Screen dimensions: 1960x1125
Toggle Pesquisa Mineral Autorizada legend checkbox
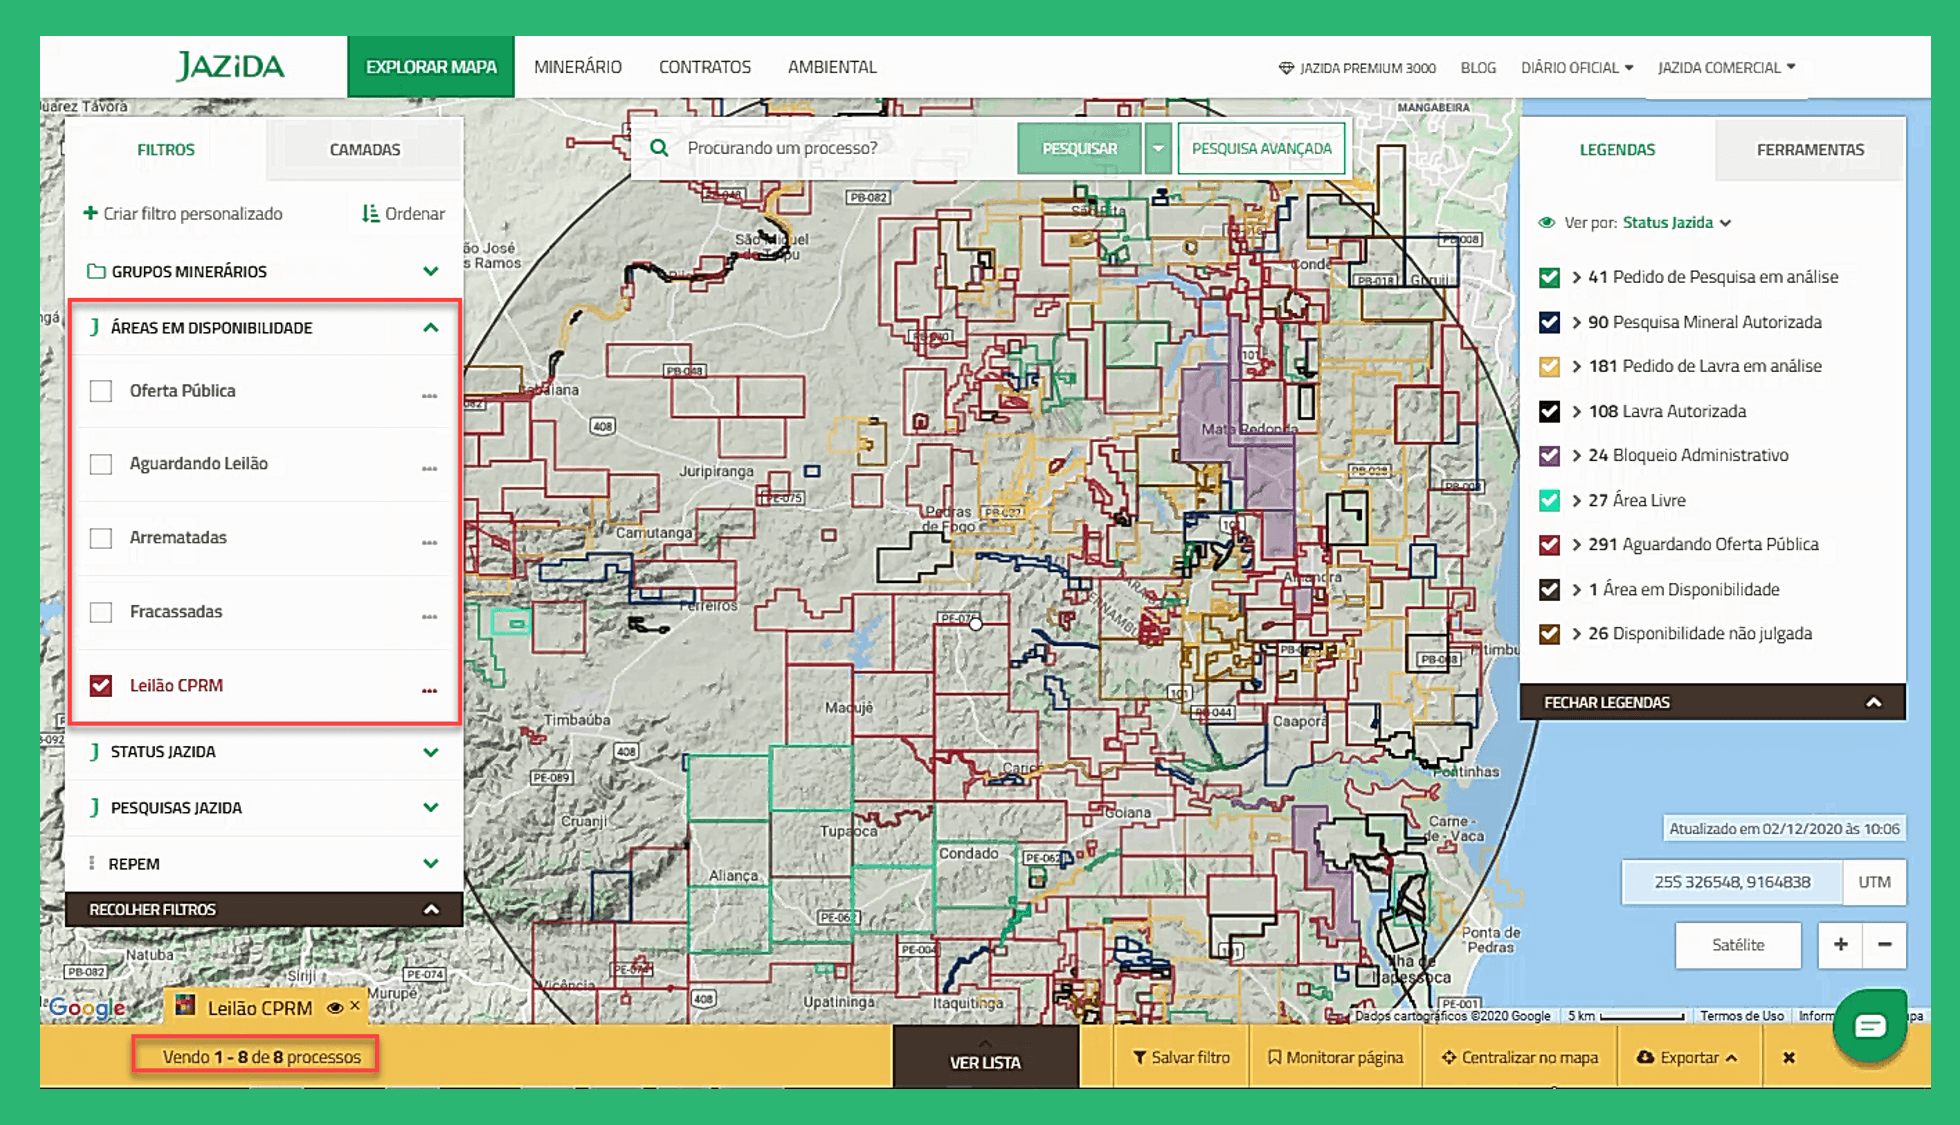click(x=1549, y=322)
